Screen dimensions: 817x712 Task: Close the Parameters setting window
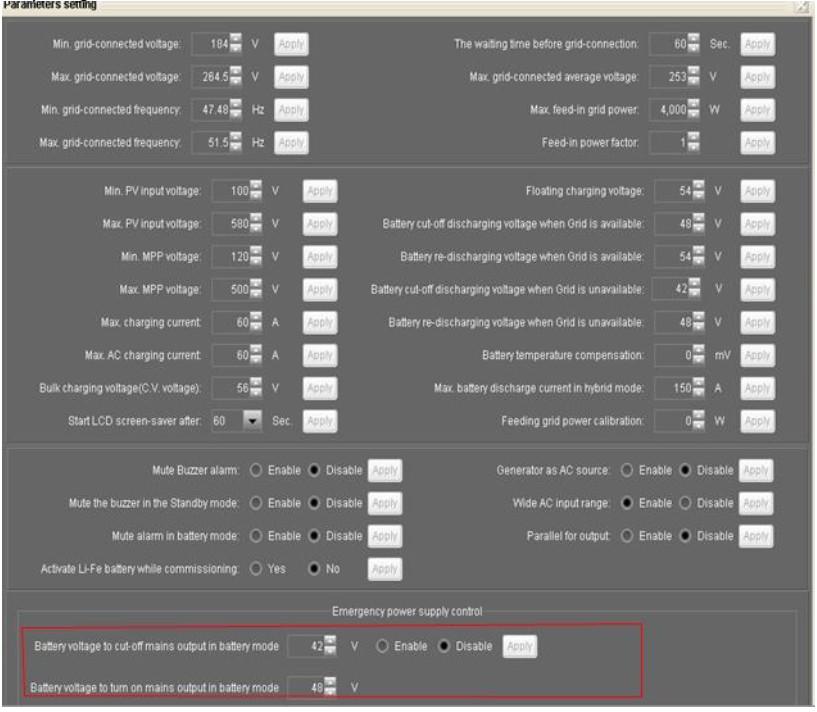(801, 6)
